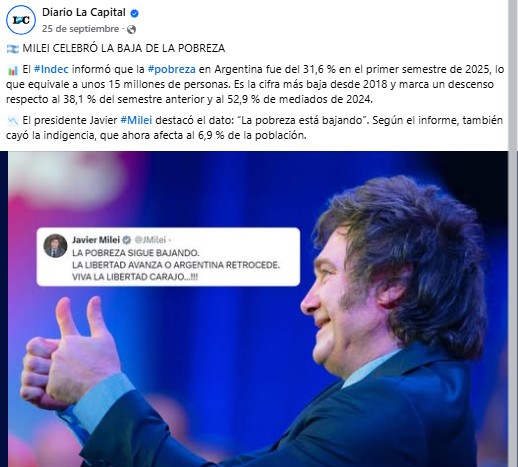
Task: Open the Diario La Capital page name
Action: 84,13
